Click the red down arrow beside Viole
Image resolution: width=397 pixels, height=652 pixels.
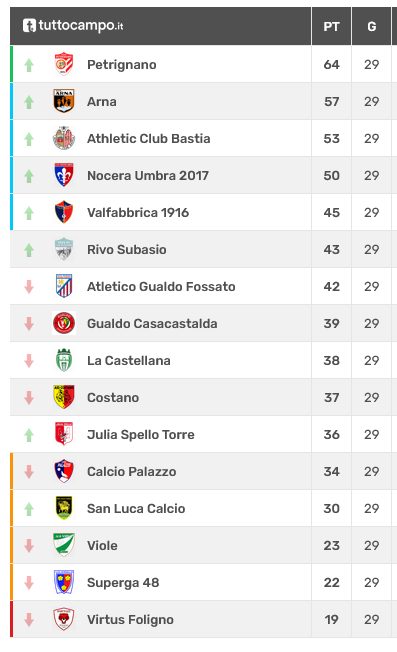pos(29,546)
